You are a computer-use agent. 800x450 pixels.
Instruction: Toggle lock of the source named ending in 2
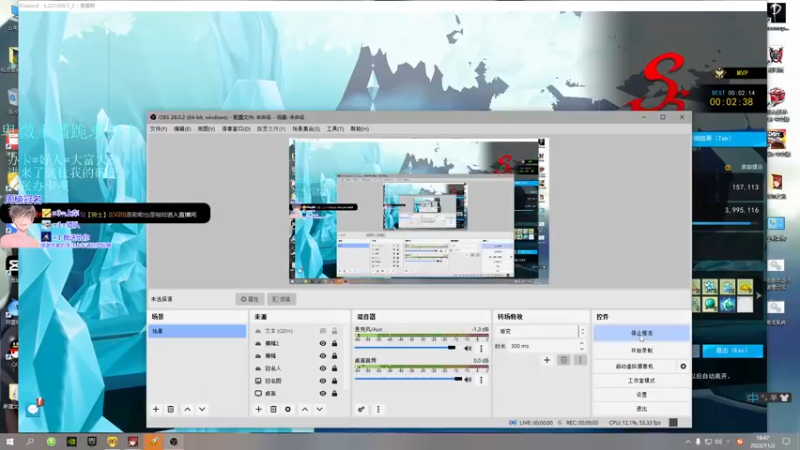pos(335,343)
